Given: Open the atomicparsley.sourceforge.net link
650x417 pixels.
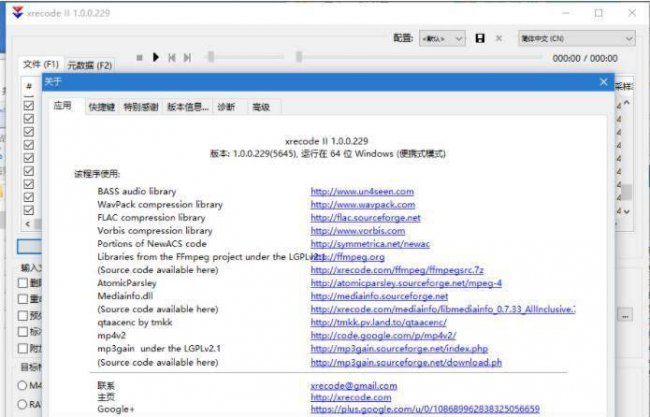Looking at the screenshot, I should [406, 284].
